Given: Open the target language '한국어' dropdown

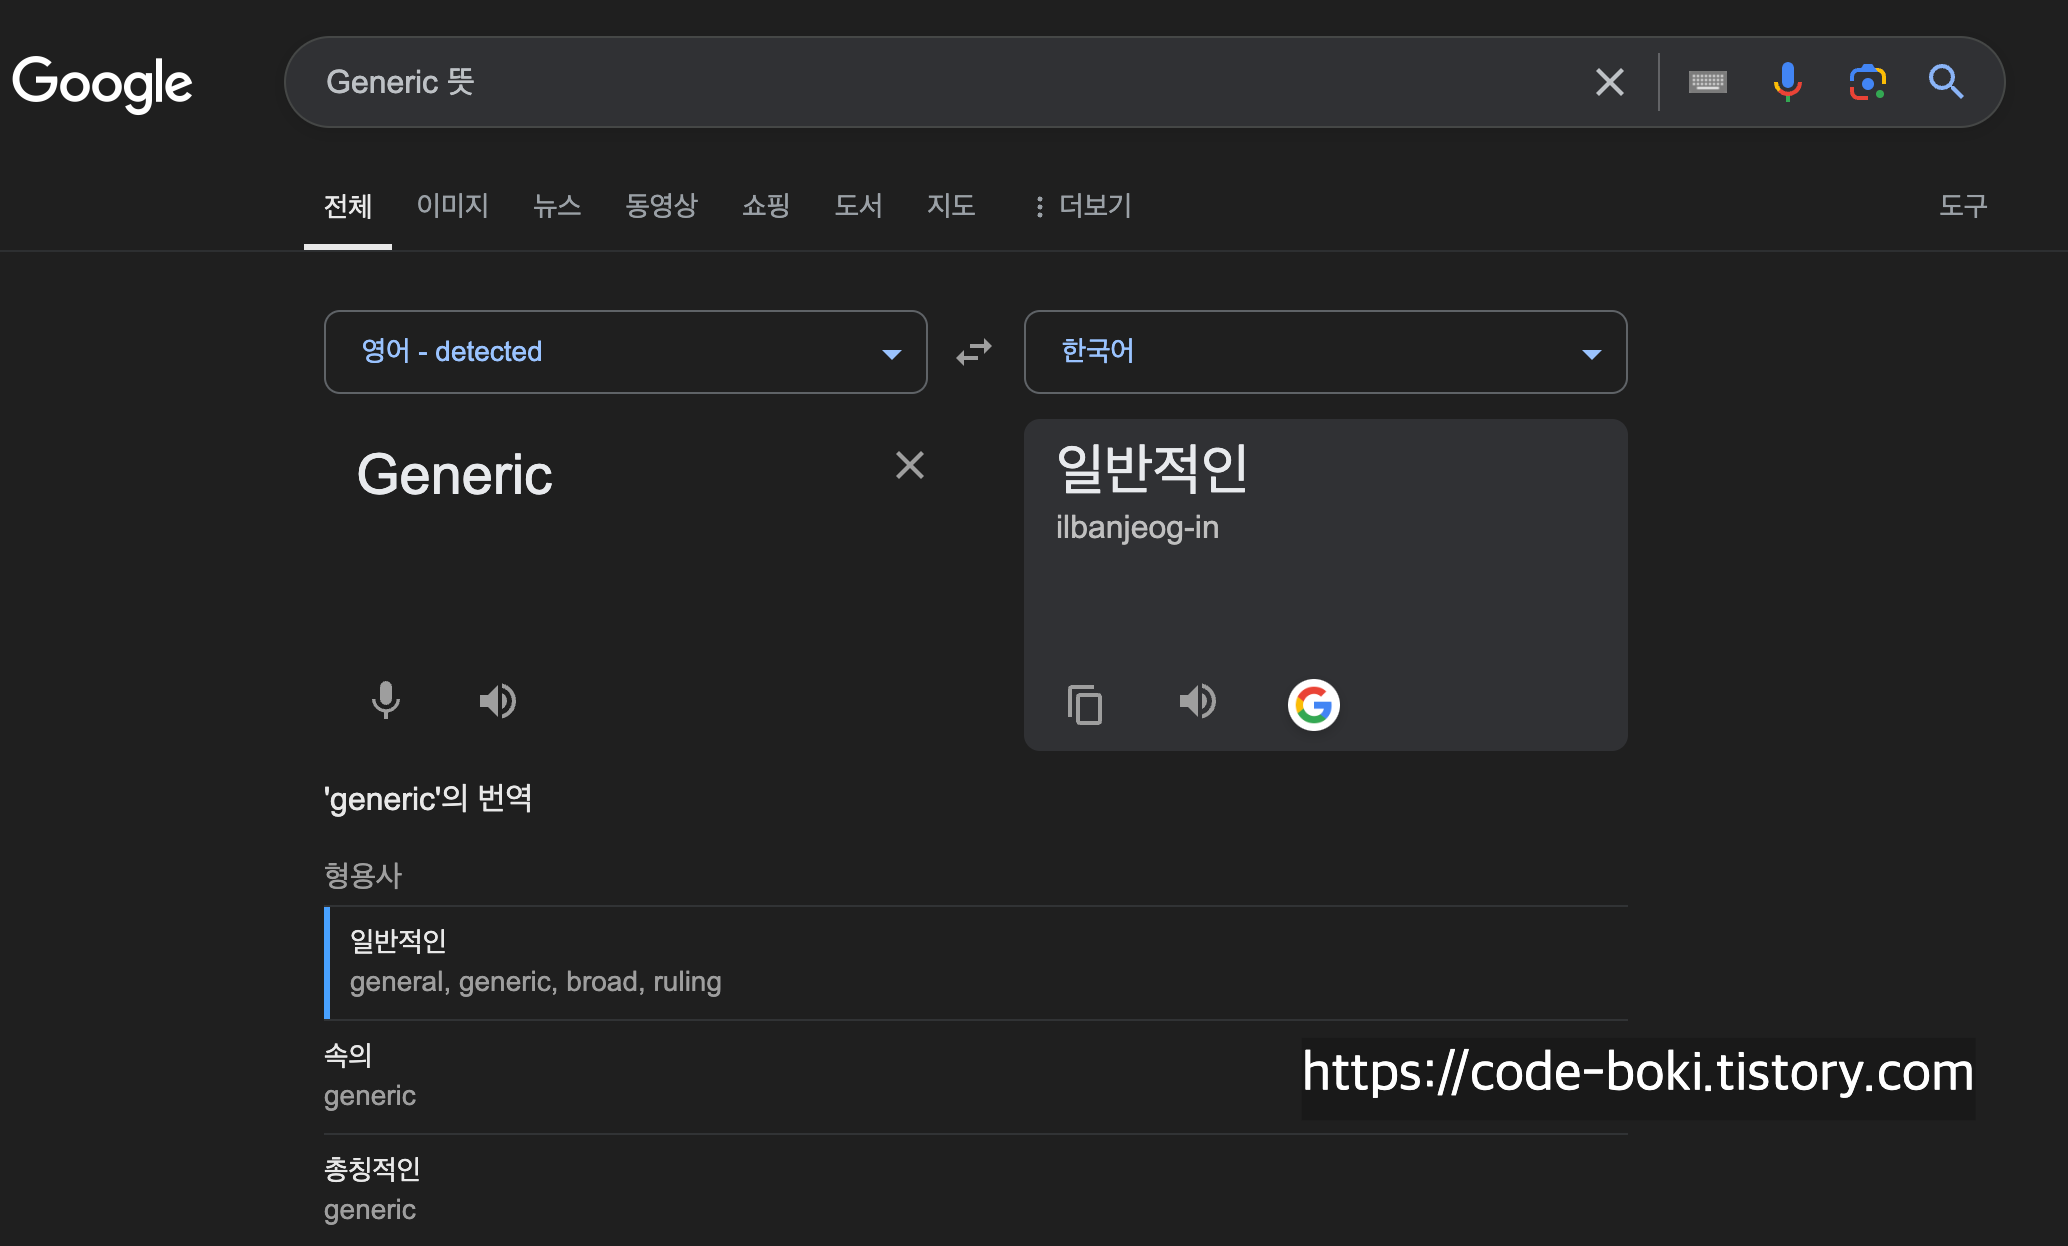Looking at the screenshot, I should point(1325,352).
